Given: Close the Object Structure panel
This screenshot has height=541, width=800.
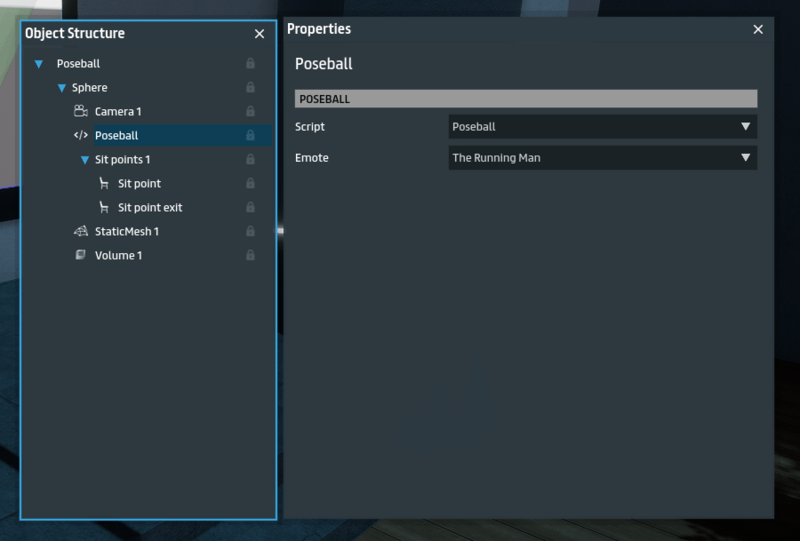Looking at the screenshot, I should pyautogui.click(x=259, y=34).
